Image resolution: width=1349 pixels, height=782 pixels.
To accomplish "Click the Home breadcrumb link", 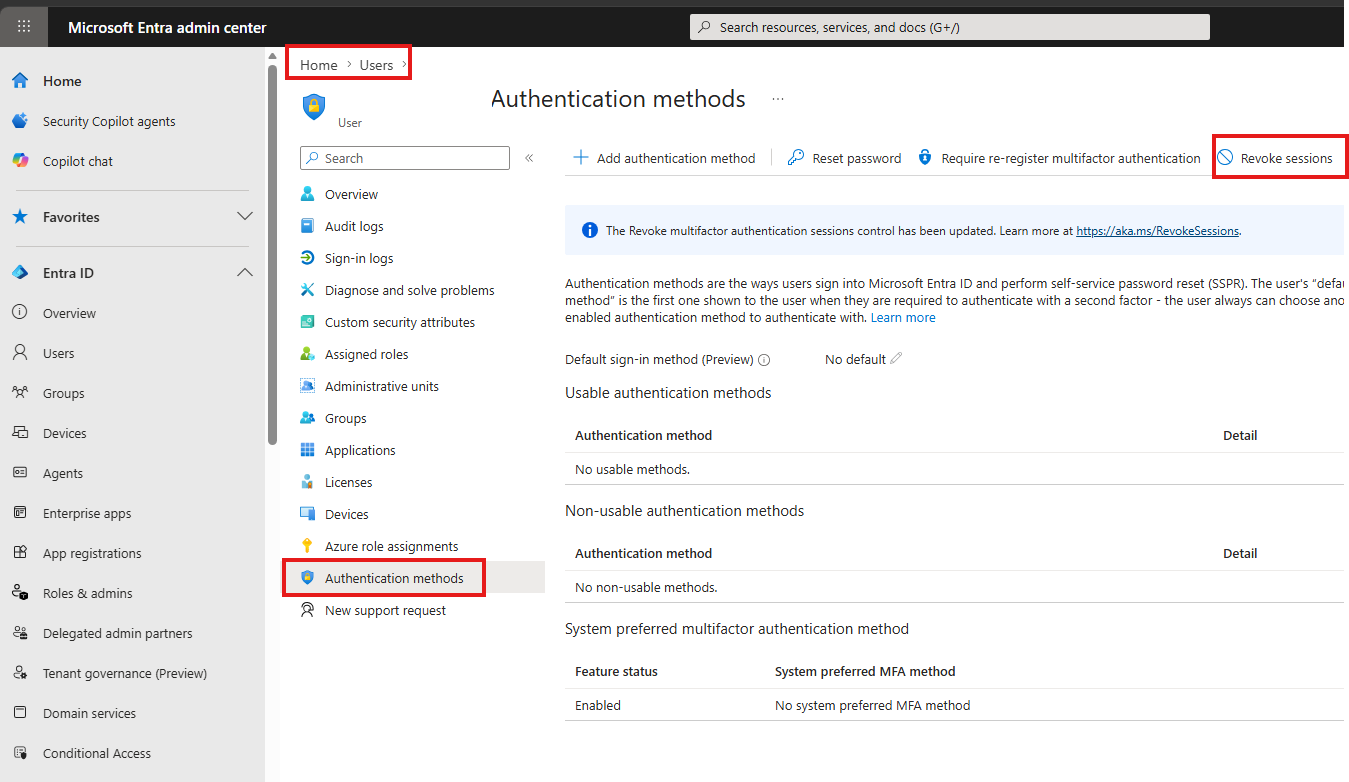I will coord(319,65).
